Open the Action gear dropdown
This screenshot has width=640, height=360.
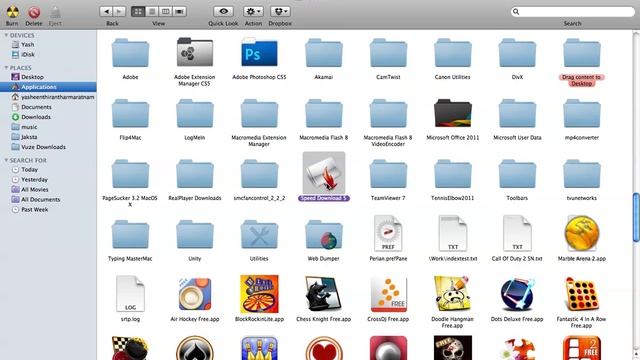(x=253, y=11)
